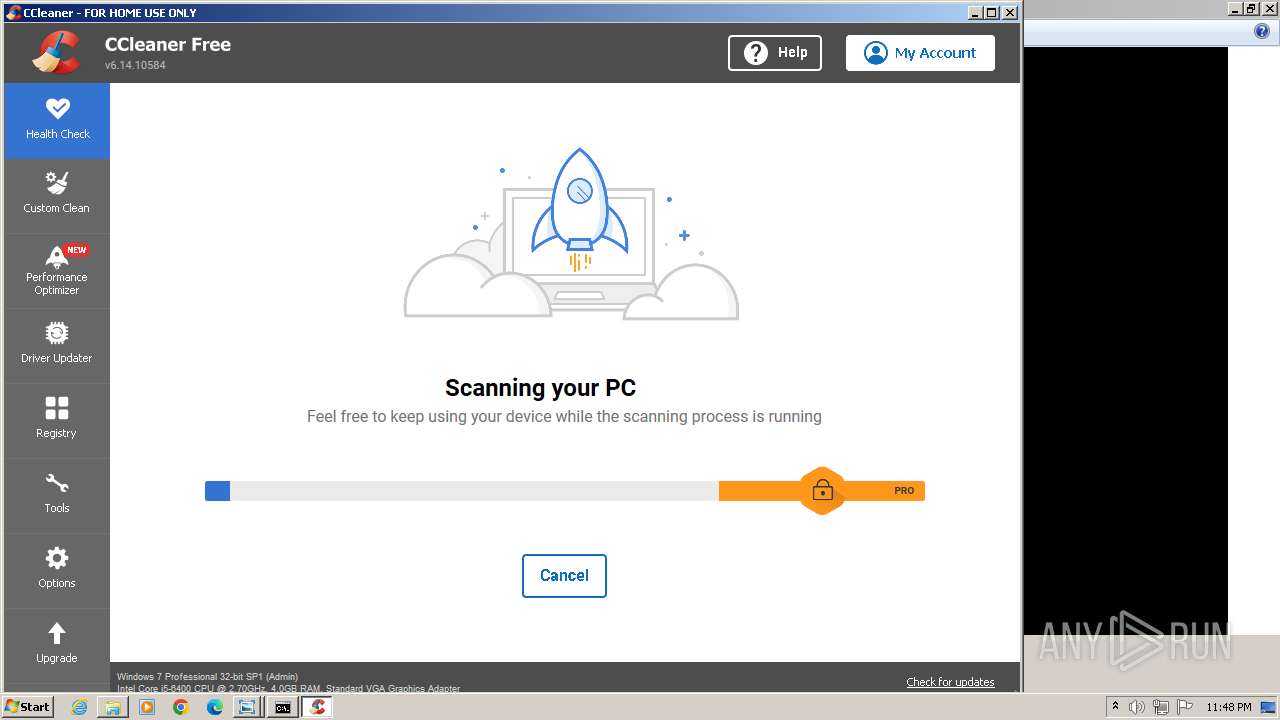The image size is (1280, 720).
Task: Cancel the PC scan
Action: point(564,576)
